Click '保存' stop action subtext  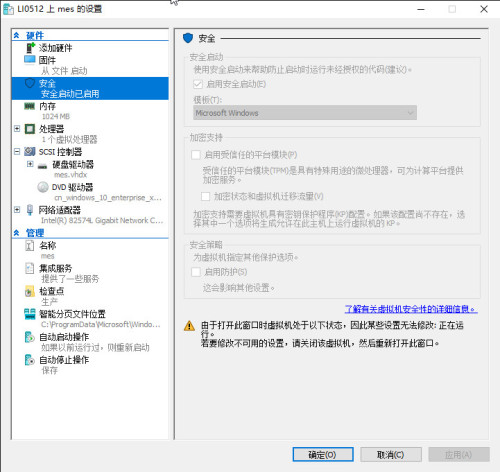pos(49,370)
